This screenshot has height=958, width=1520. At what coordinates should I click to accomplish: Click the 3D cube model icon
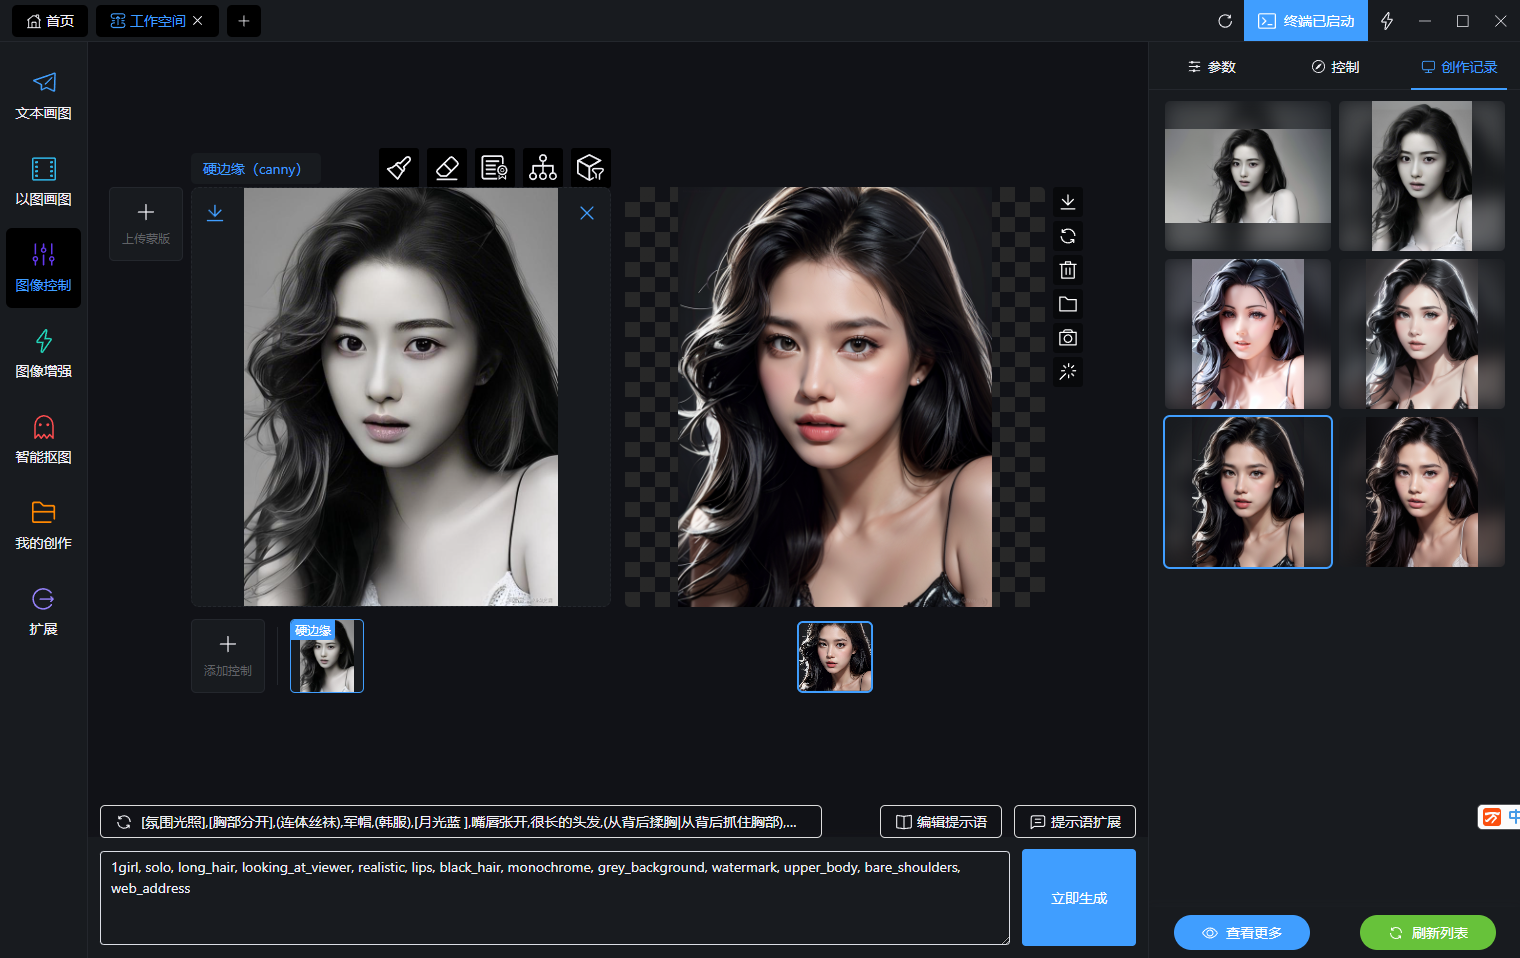tap(591, 168)
